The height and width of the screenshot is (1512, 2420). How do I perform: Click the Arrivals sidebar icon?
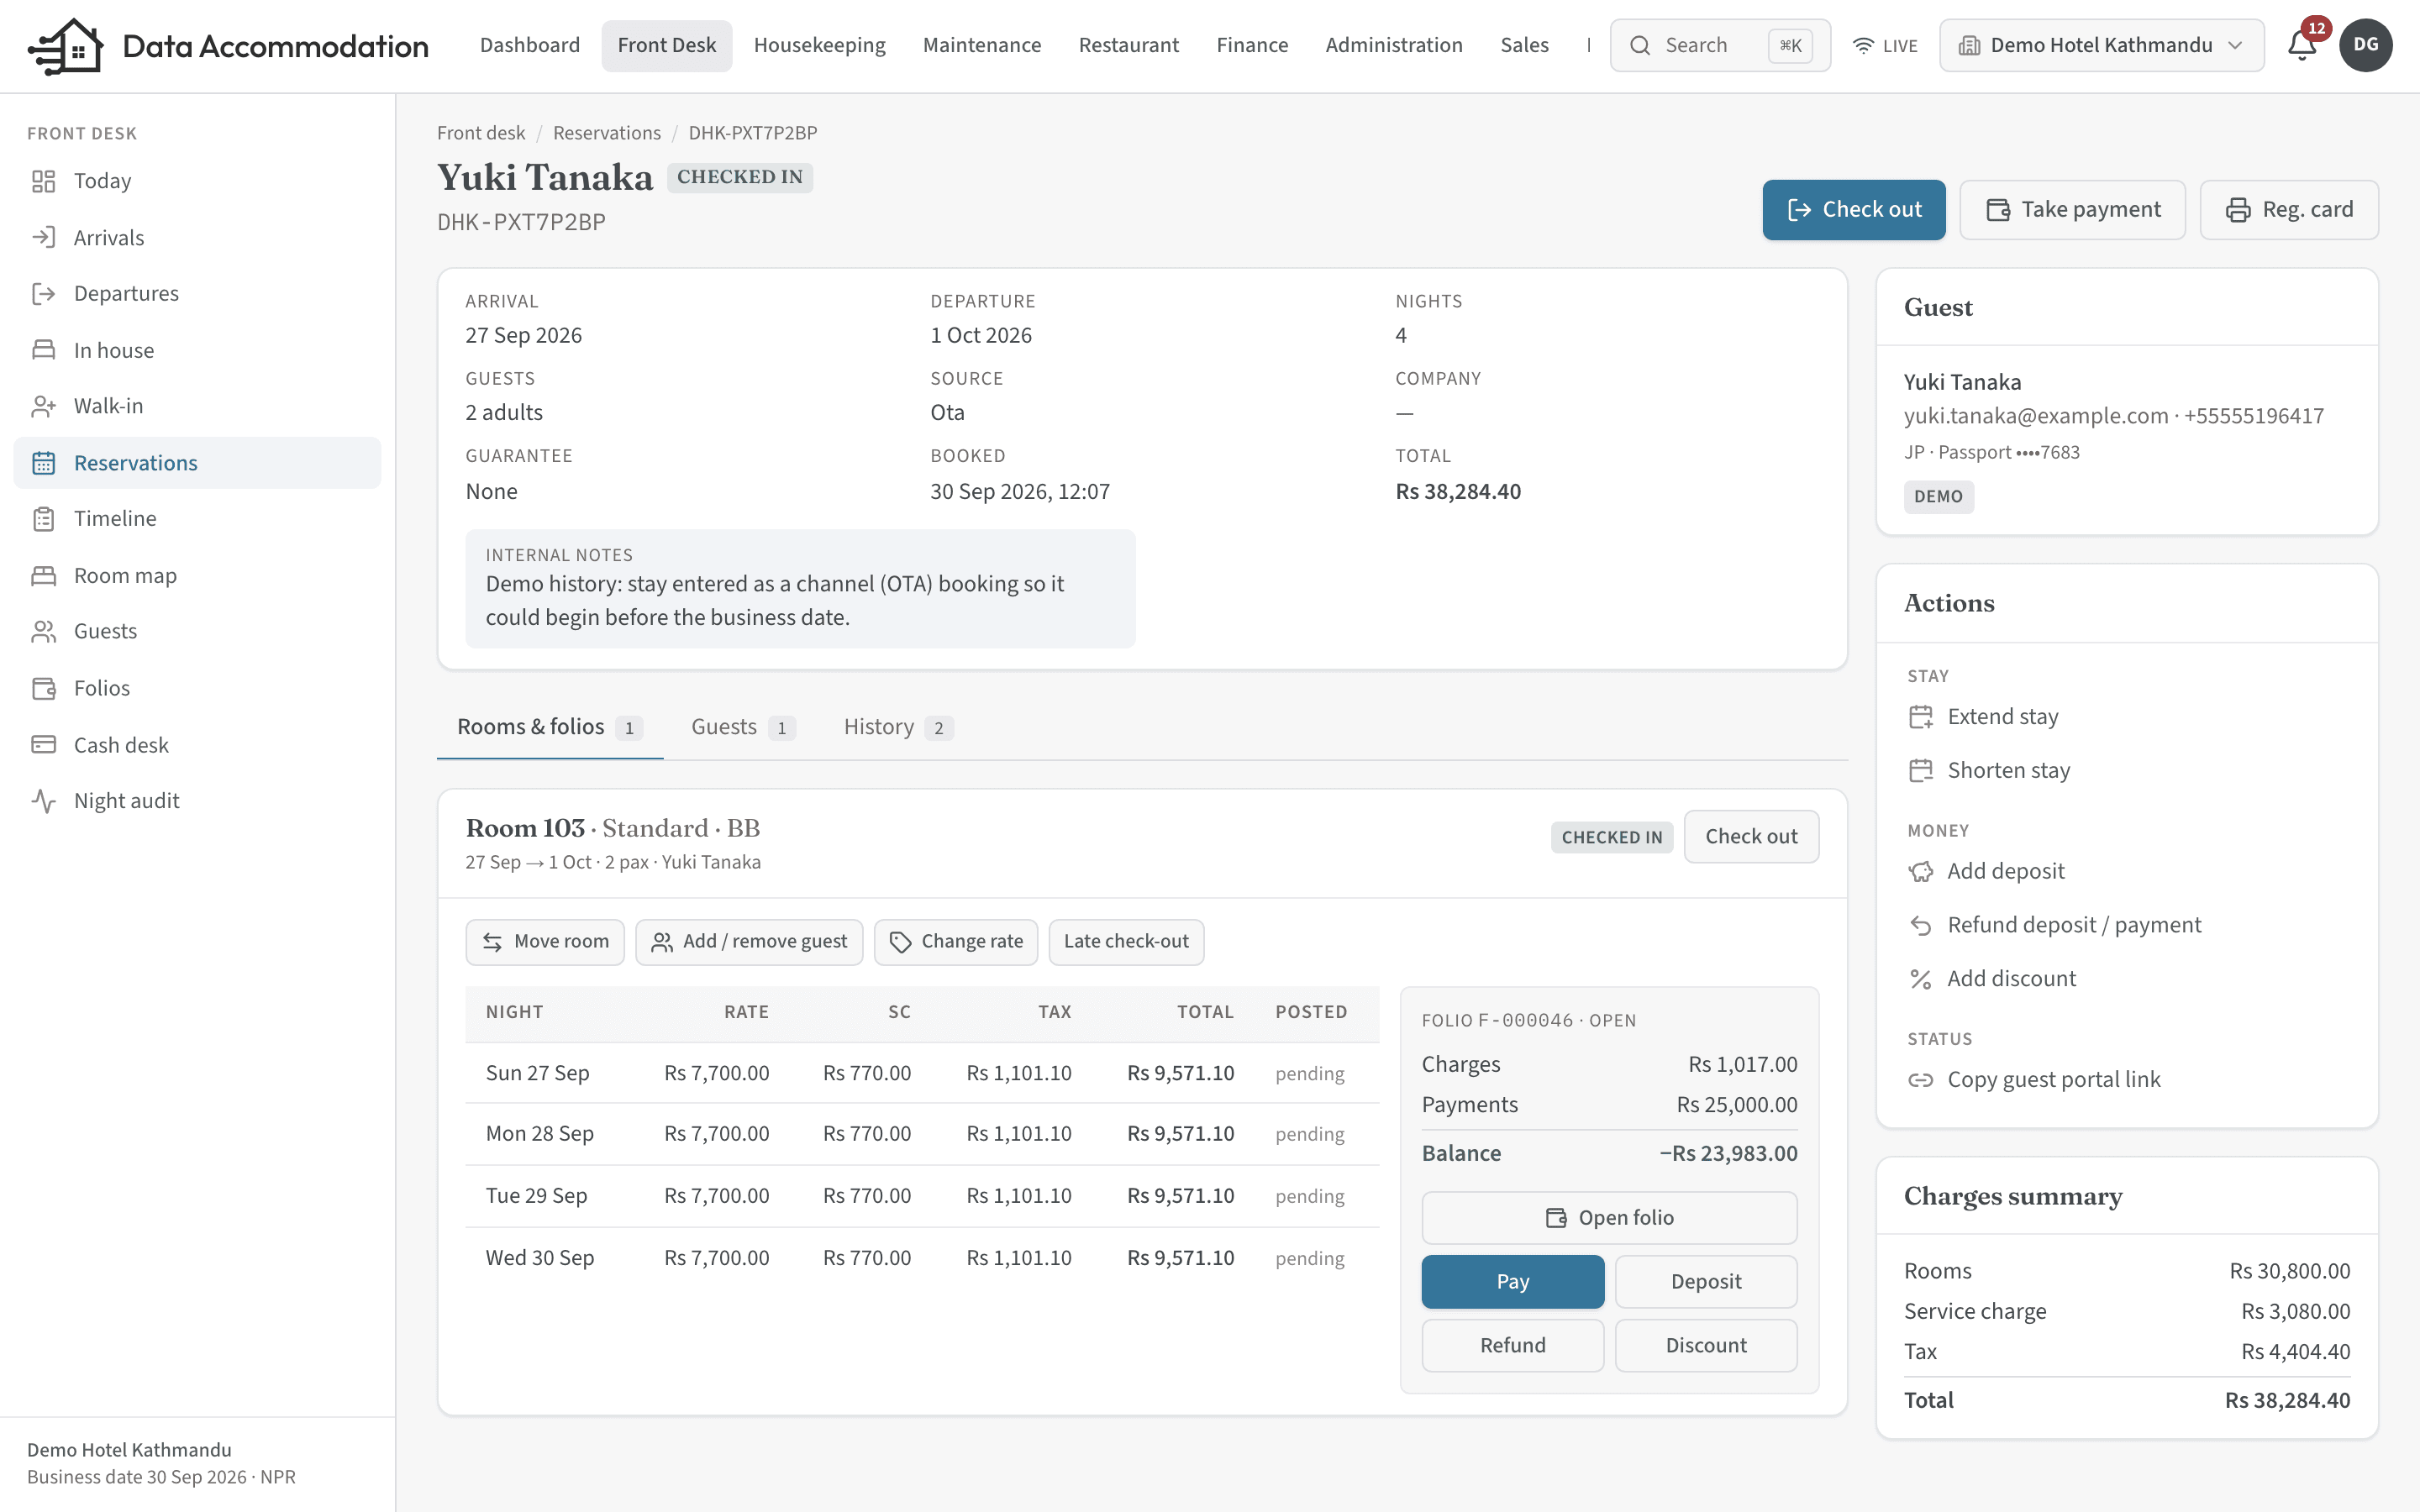[43, 237]
